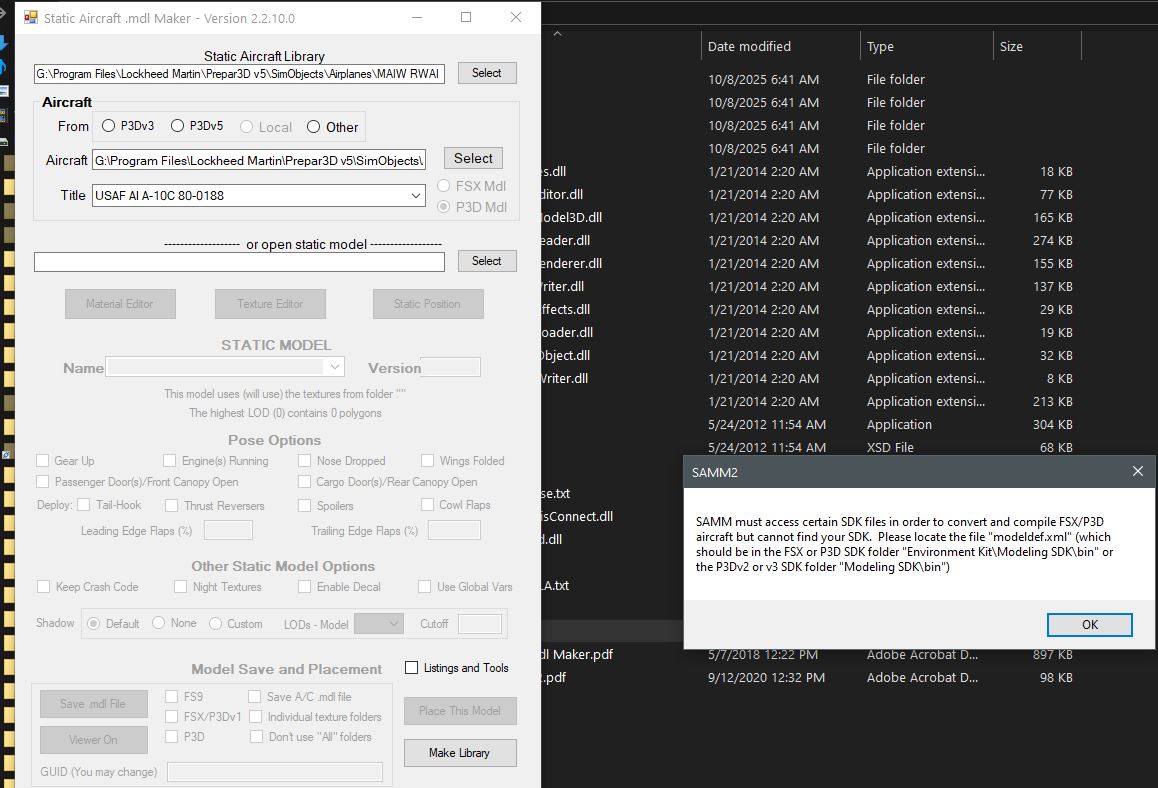Click the open static model path field
The width and height of the screenshot is (1158, 788).
click(x=239, y=261)
